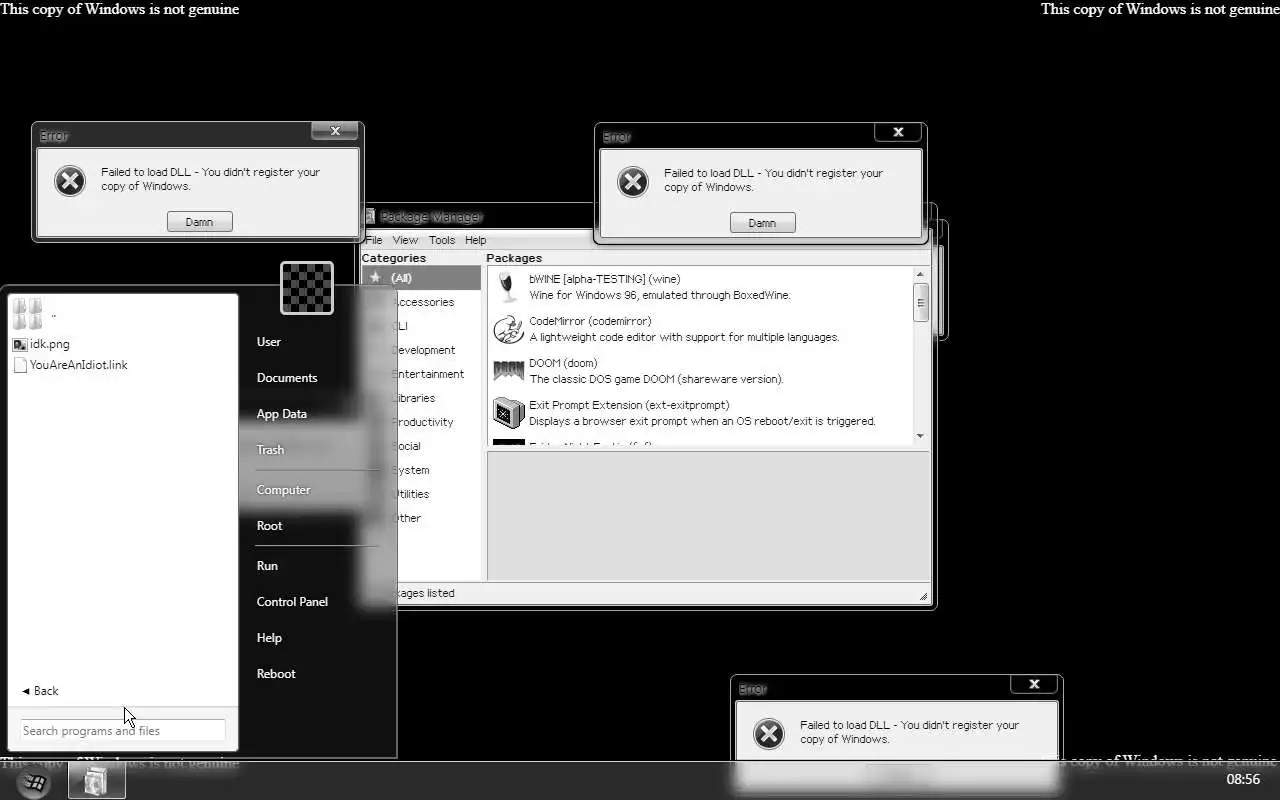The width and height of the screenshot is (1280, 800).
Task: Choose Reboot in the Start menu
Action: pos(276,674)
